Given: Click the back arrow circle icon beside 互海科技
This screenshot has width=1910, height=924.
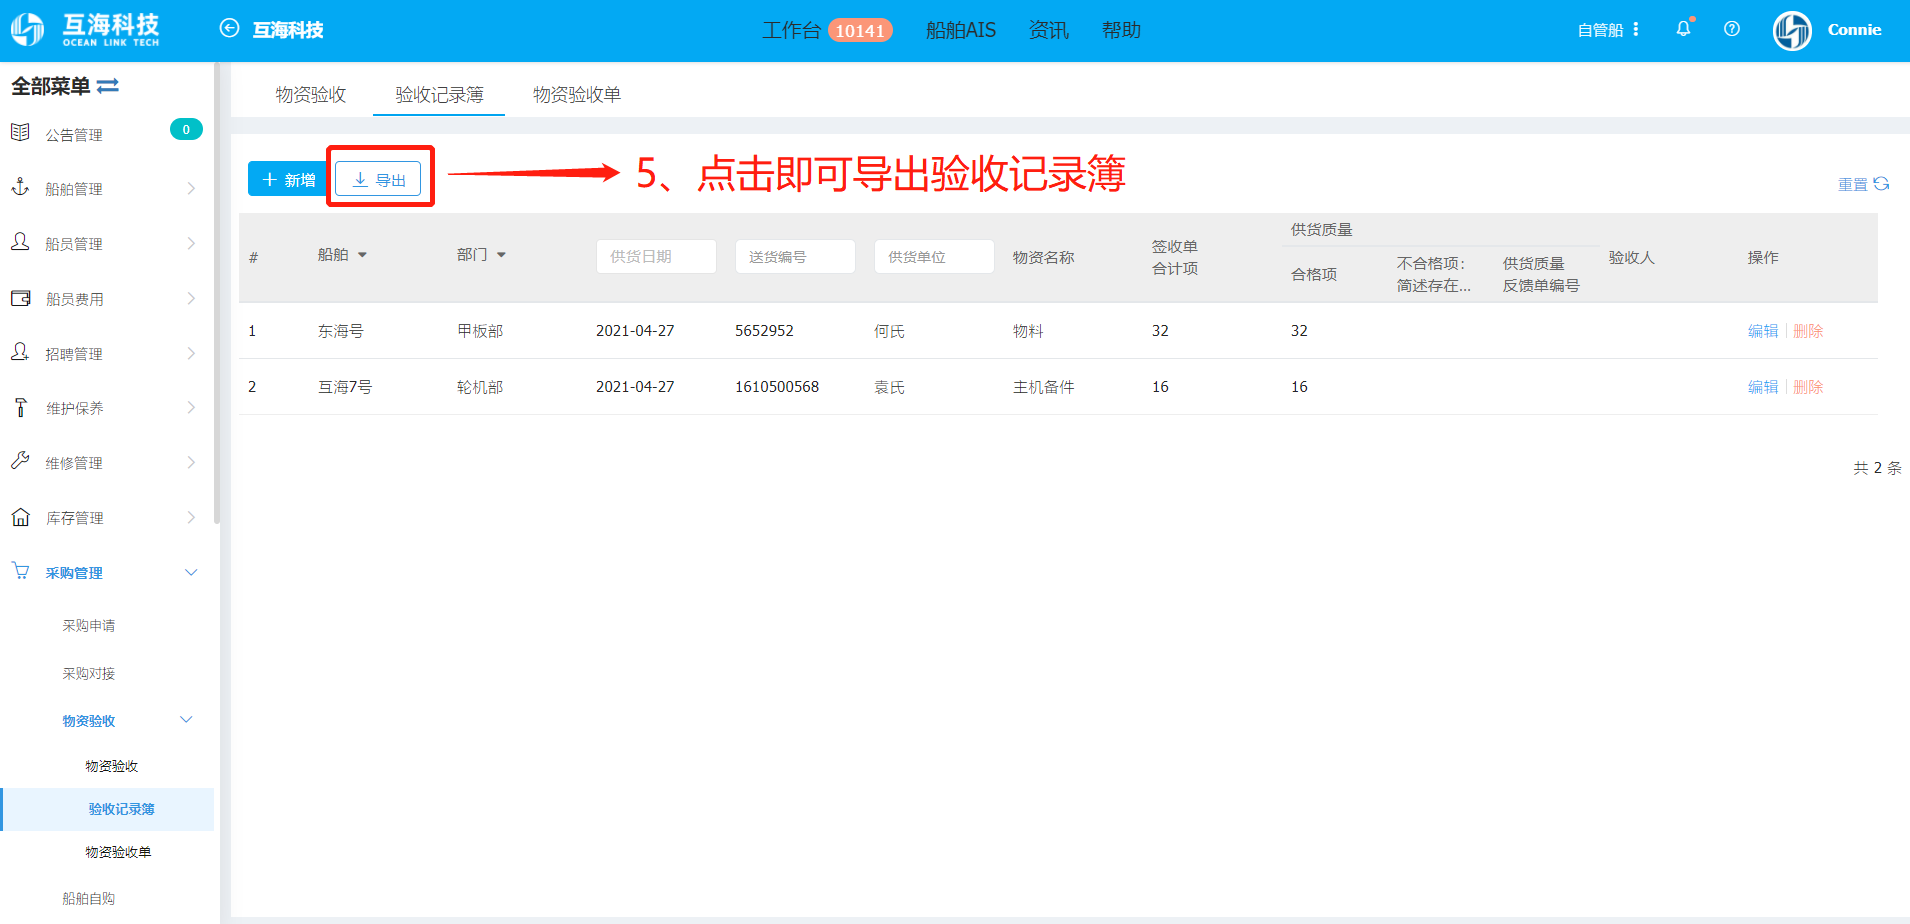Looking at the screenshot, I should click(x=229, y=29).
